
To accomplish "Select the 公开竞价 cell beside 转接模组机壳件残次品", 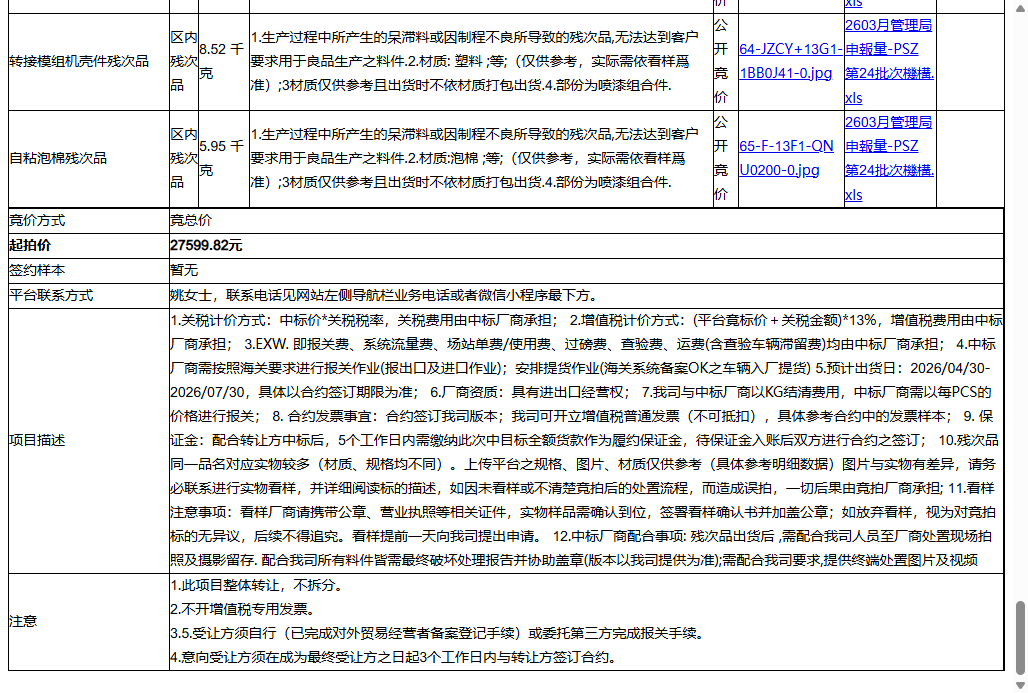I will tap(722, 59).
